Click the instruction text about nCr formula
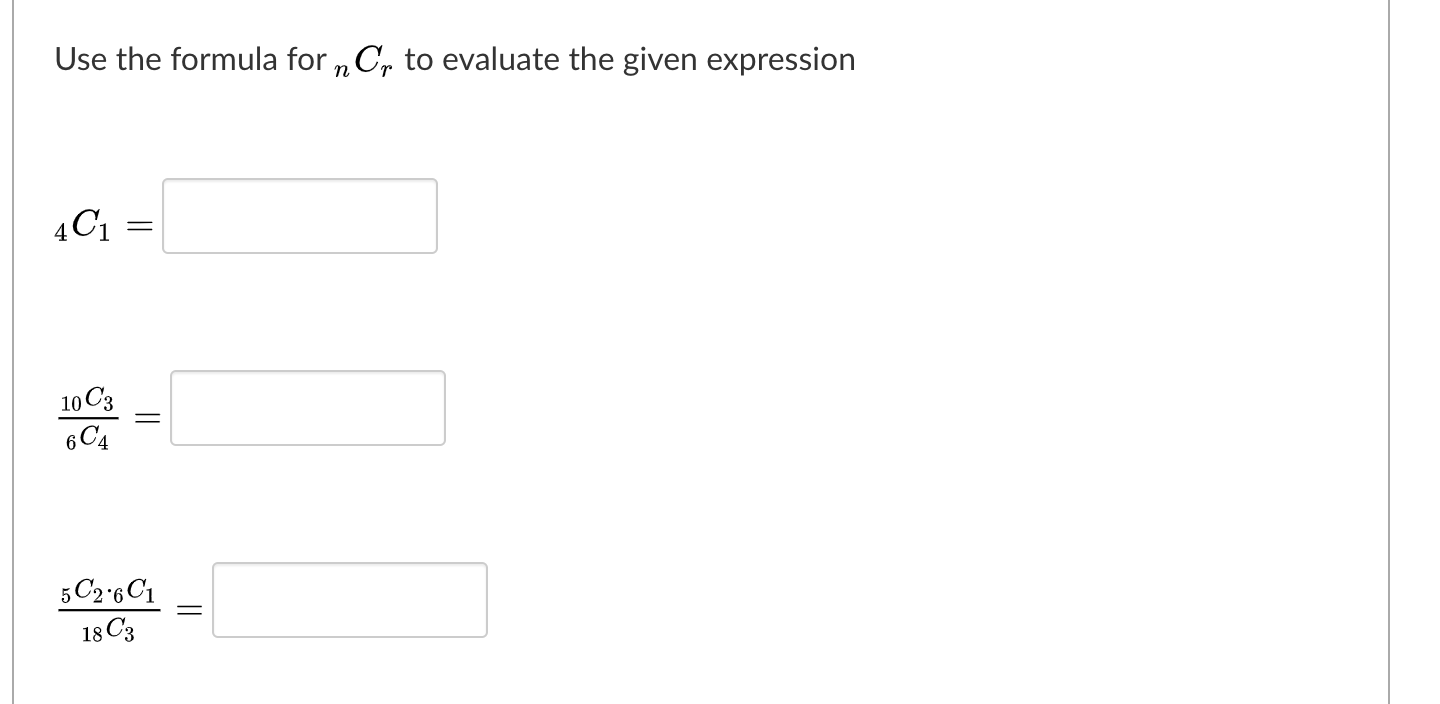The width and height of the screenshot is (1440, 704). pyautogui.click(x=455, y=58)
